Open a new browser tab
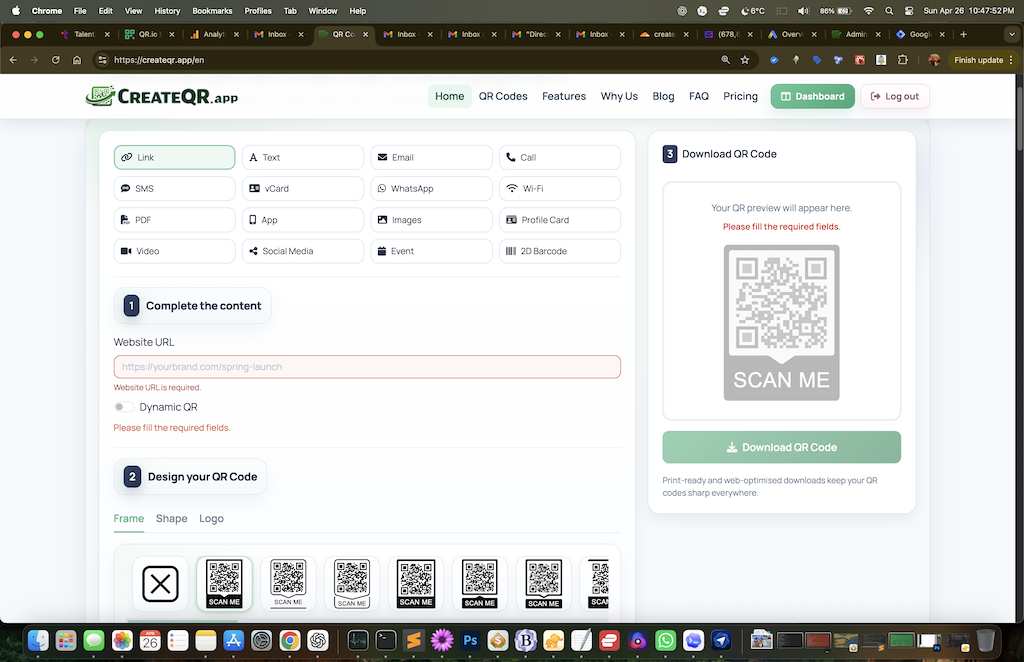 click(x=963, y=35)
